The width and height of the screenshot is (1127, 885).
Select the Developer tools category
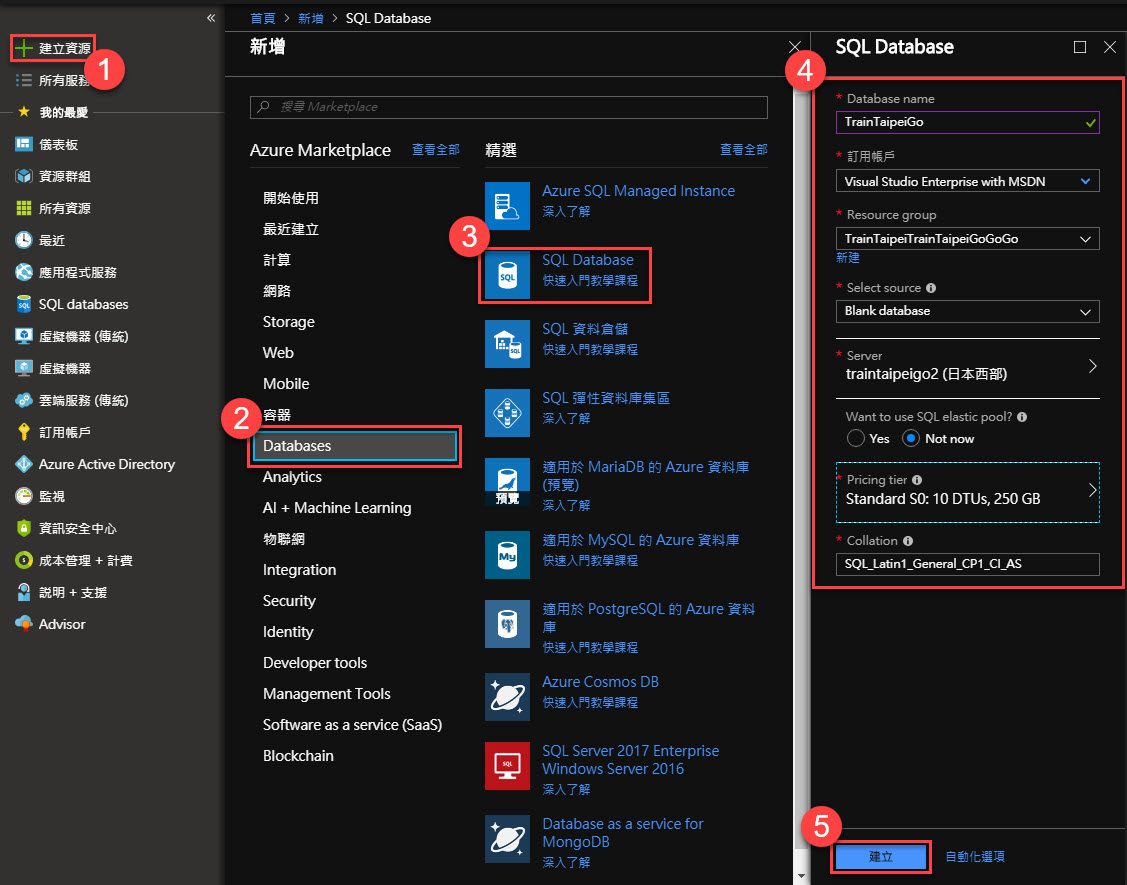point(315,662)
